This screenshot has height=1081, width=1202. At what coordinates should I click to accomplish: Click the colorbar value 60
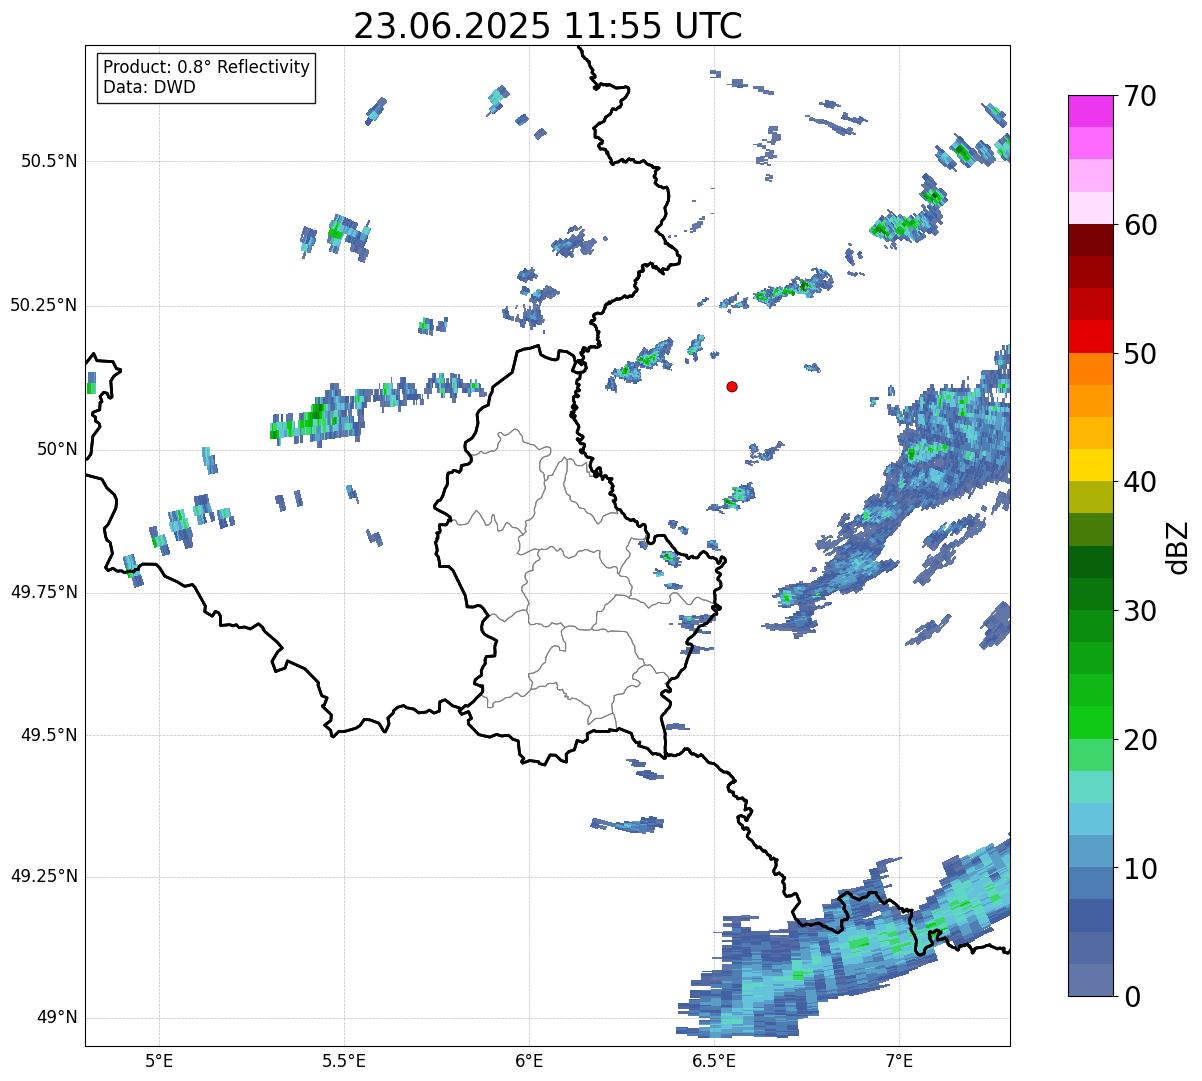click(1140, 225)
